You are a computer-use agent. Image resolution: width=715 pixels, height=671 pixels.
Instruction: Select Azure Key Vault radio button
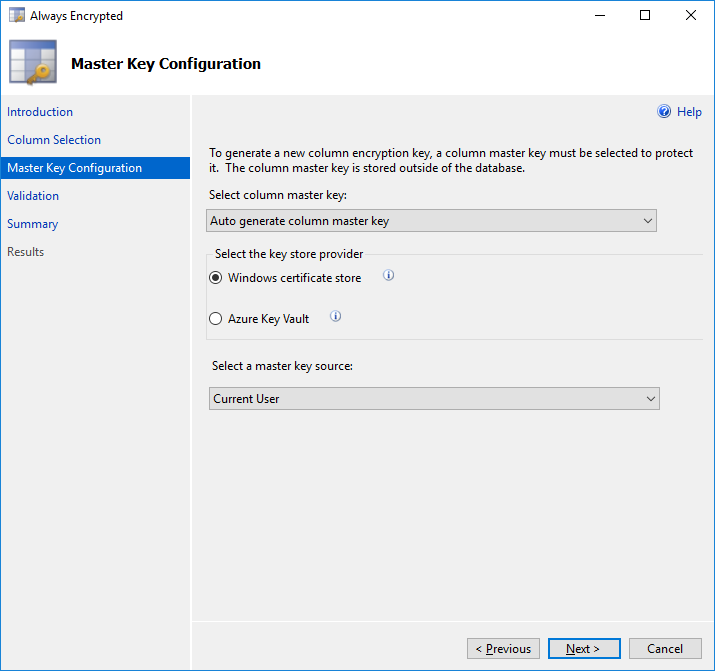pyautogui.click(x=216, y=319)
